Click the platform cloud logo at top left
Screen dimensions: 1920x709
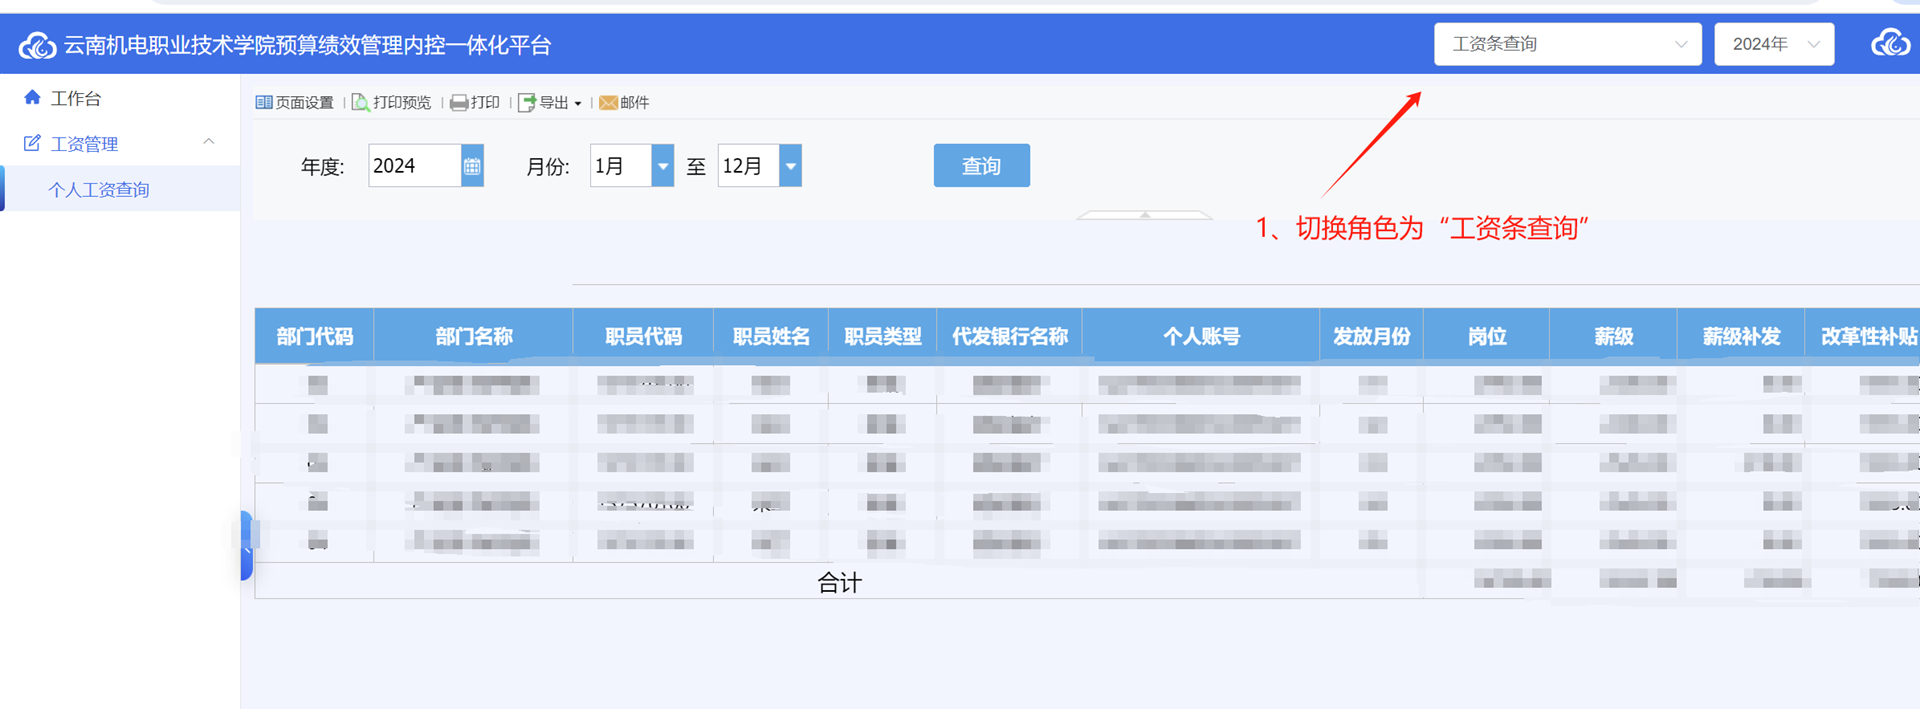pyautogui.click(x=38, y=45)
